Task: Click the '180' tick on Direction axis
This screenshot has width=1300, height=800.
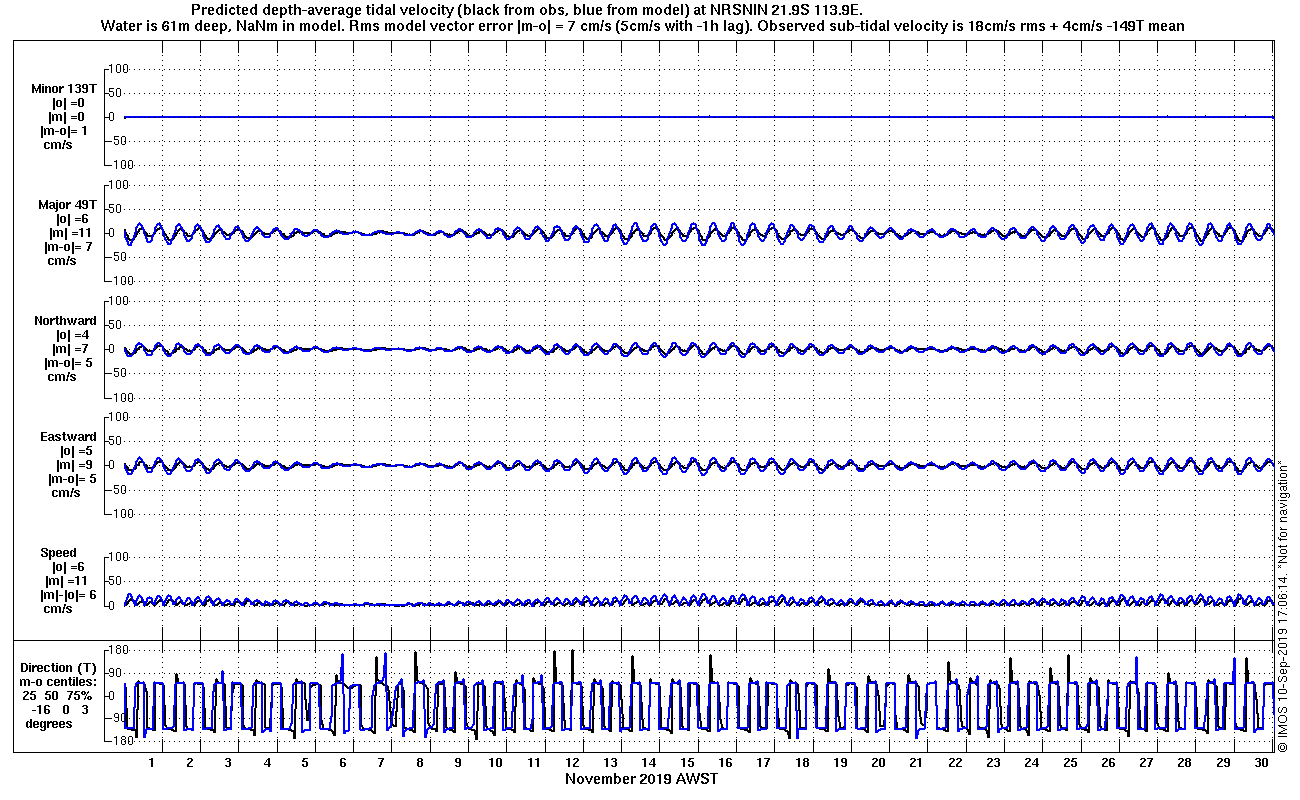Action: (121, 649)
